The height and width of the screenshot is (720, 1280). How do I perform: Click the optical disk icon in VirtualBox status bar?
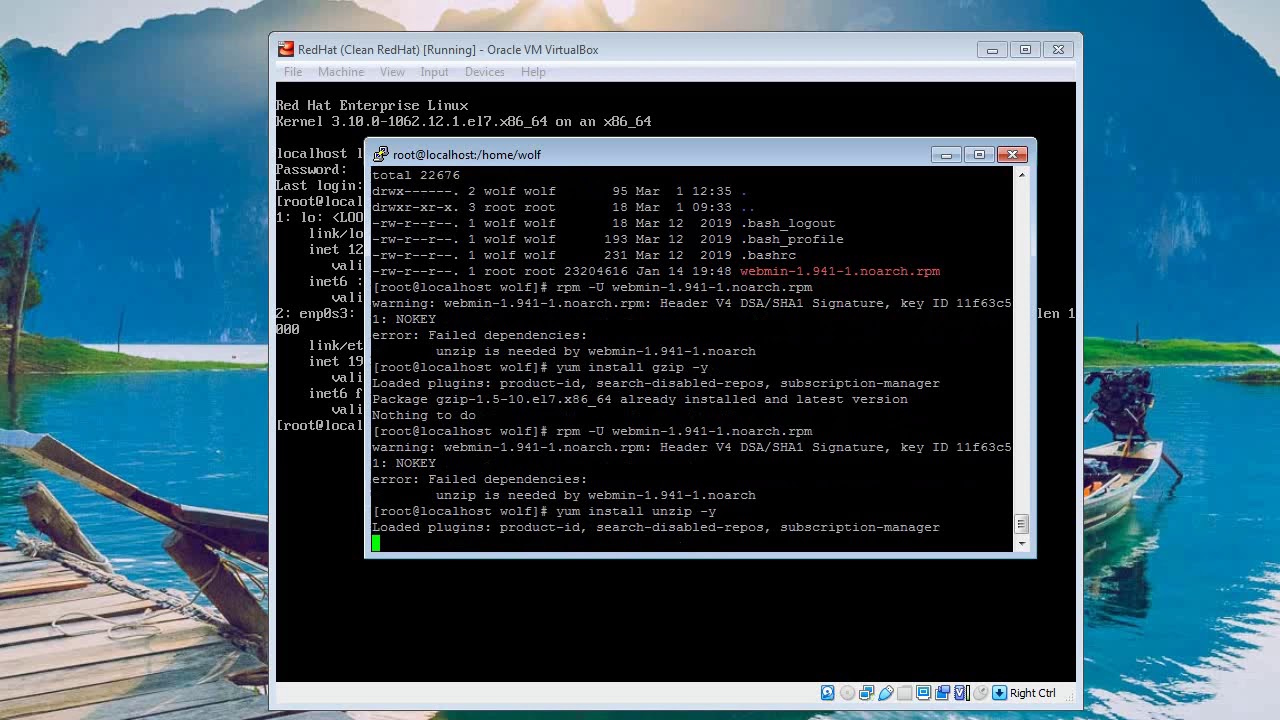pos(847,693)
